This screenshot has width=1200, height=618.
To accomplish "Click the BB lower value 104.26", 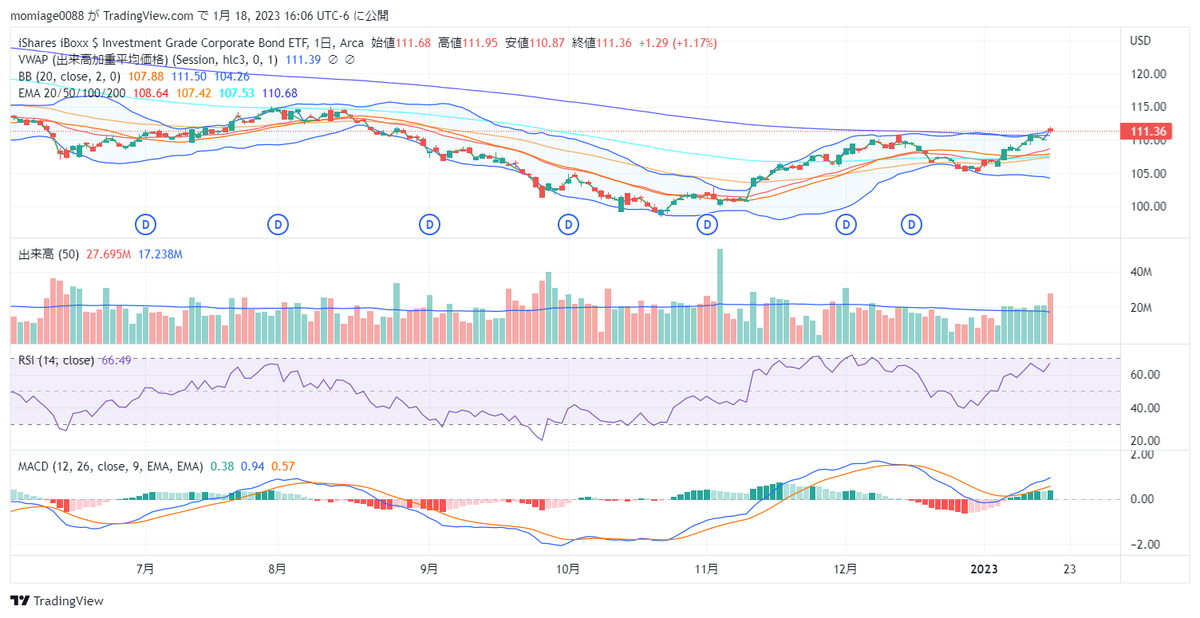I will (x=231, y=76).
